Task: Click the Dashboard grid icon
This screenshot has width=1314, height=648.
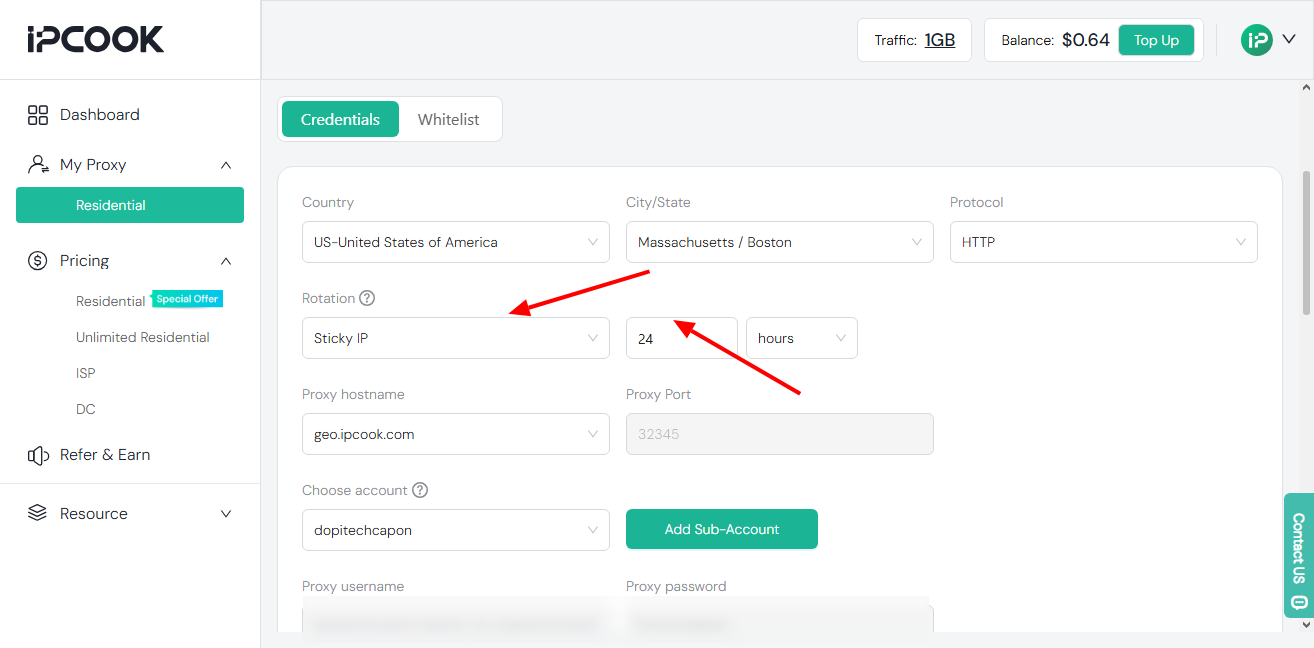Action: (38, 115)
